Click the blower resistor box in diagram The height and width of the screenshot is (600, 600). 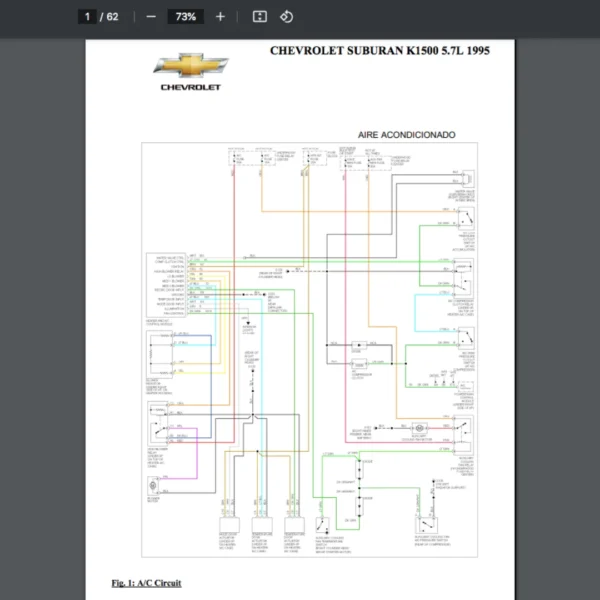[x=159, y=353]
